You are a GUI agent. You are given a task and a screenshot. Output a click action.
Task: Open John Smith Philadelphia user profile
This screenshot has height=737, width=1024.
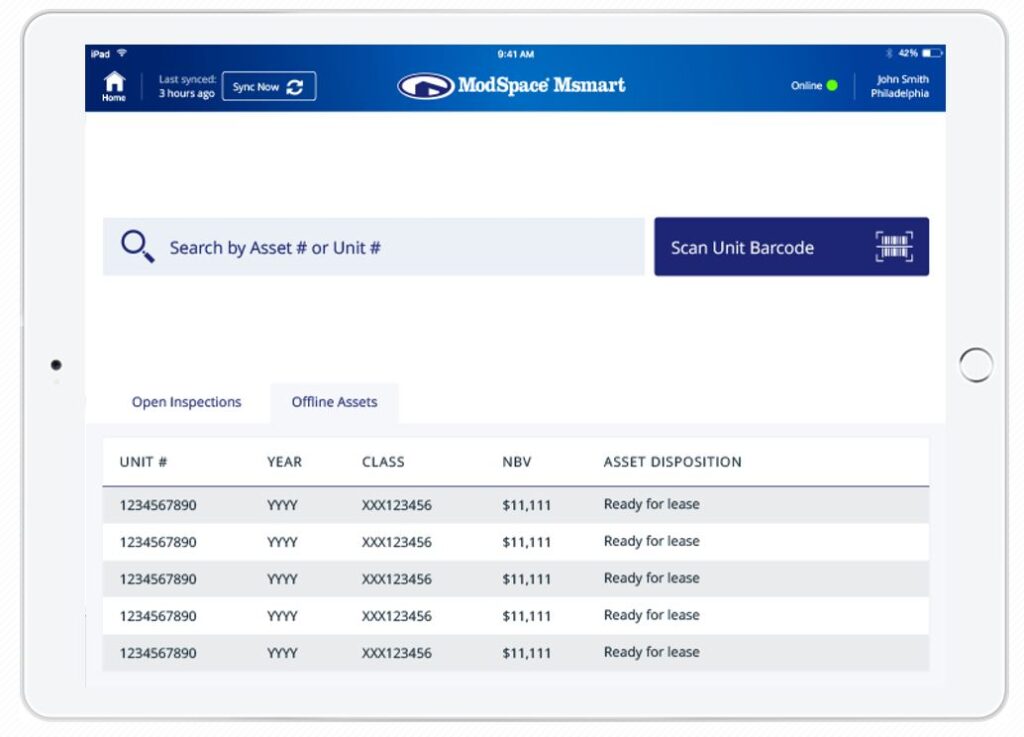click(x=899, y=86)
